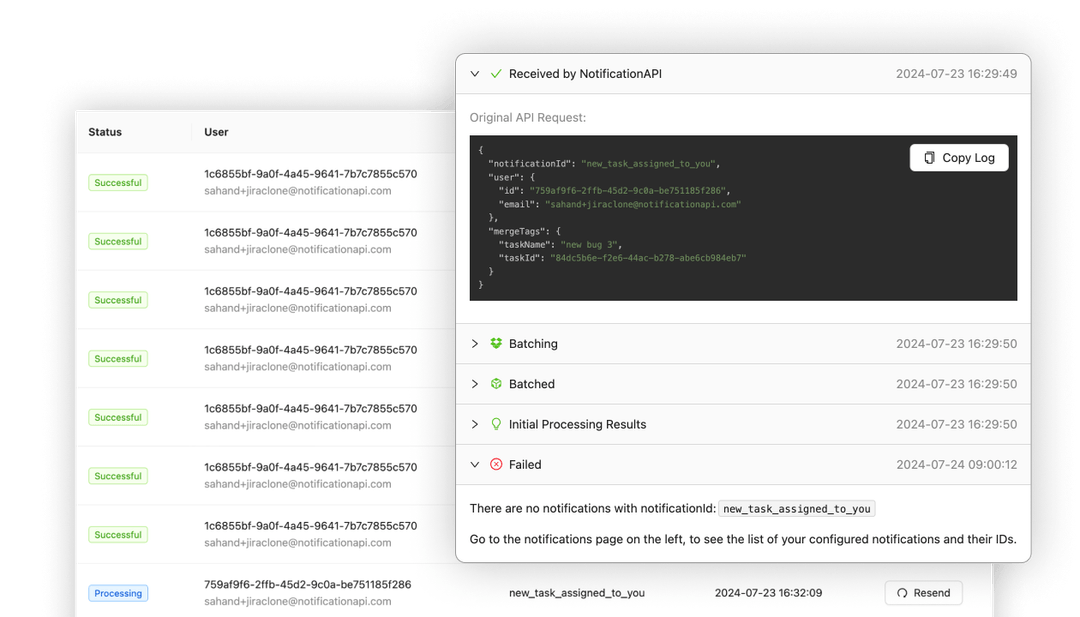Click the Status column header

(104, 132)
